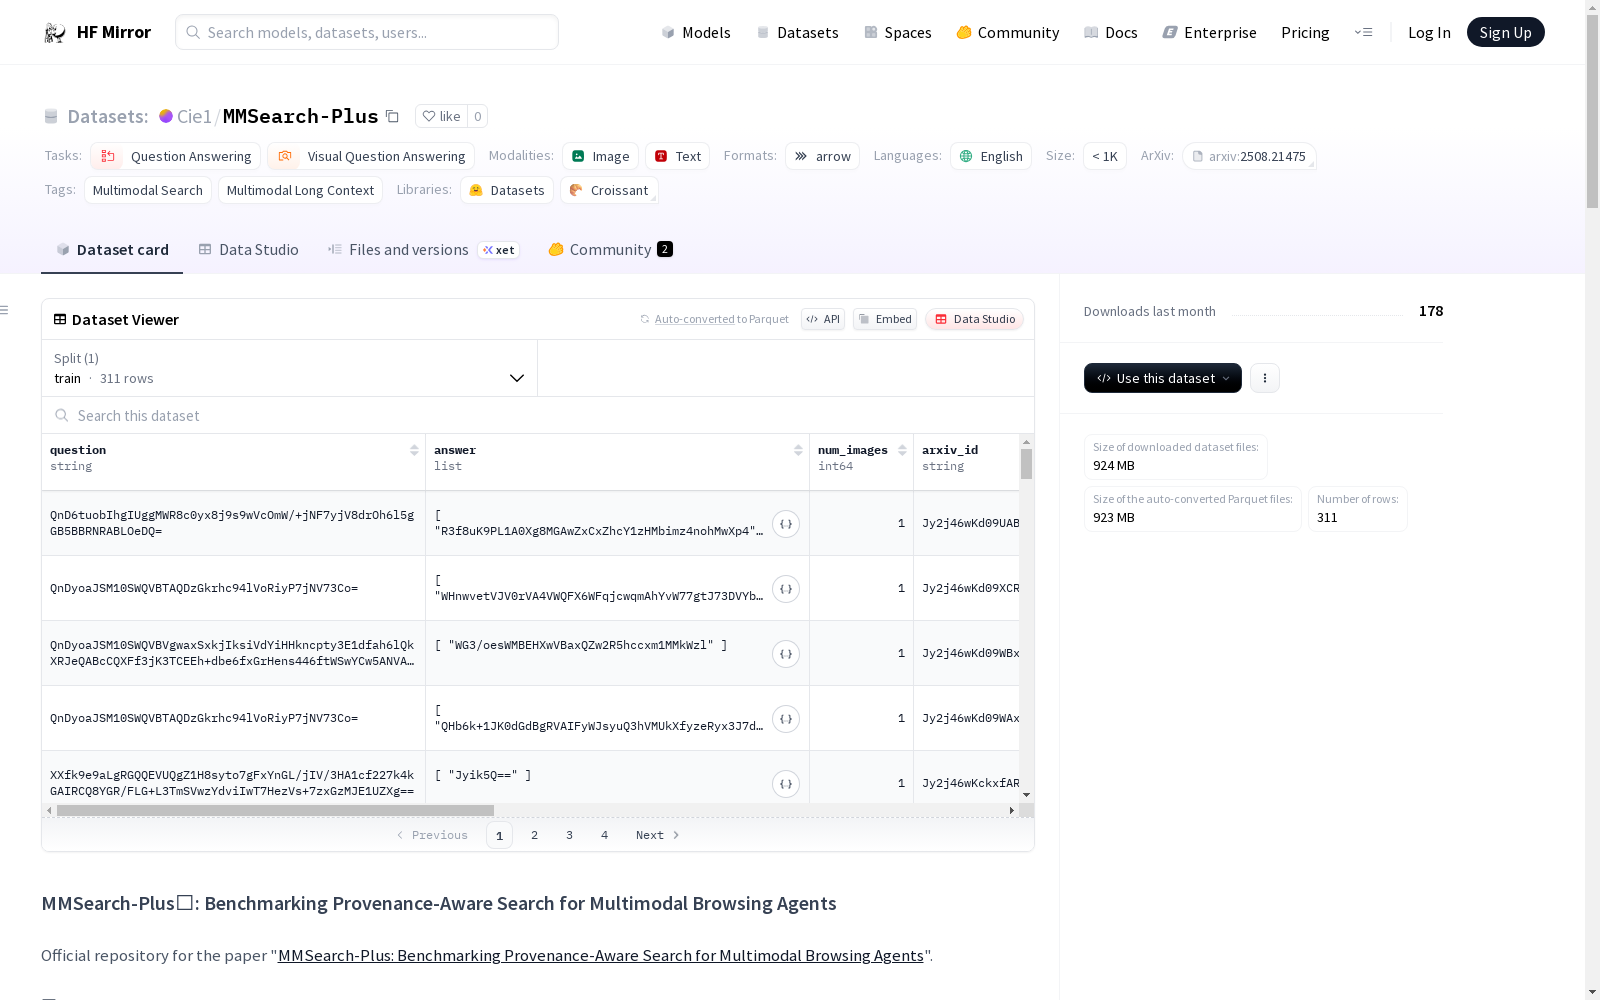The height and width of the screenshot is (1000, 1600).
Task: Open the more navigation menu icon
Action: 1363,32
